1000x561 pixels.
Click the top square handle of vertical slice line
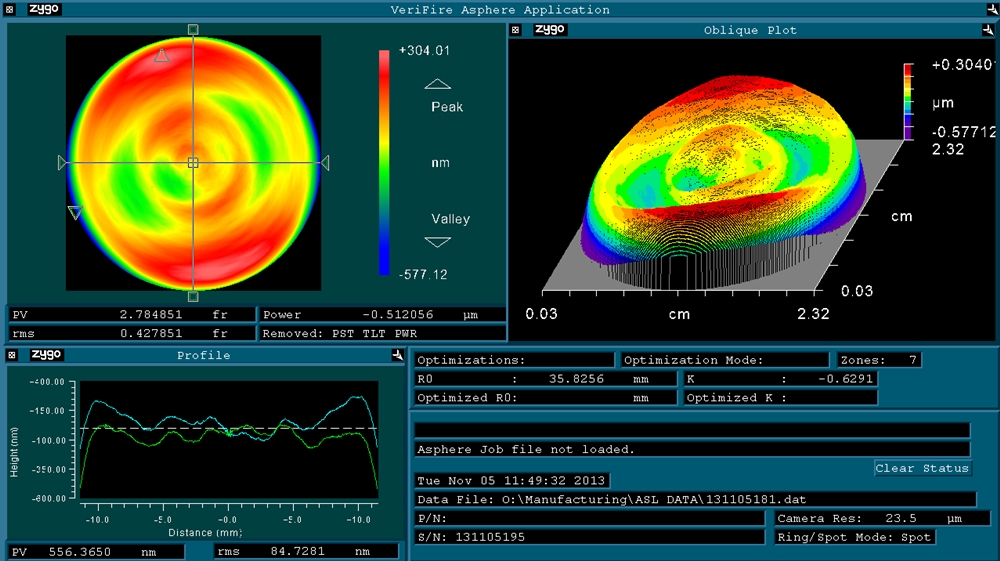tap(193, 29)
